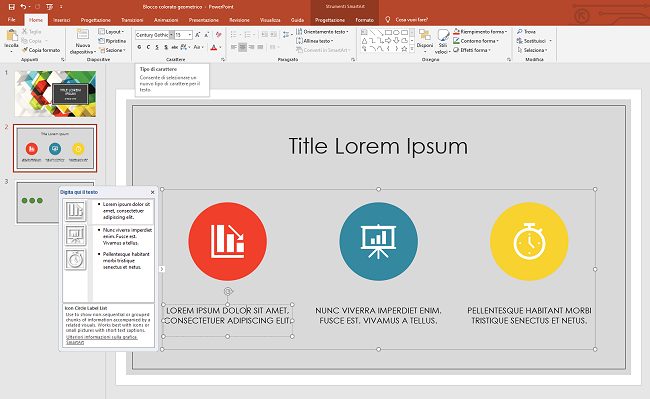The height and width of the screenshot is (399, 650).
Task: Clear all formatting eraser icon
Action: (218, 35)
